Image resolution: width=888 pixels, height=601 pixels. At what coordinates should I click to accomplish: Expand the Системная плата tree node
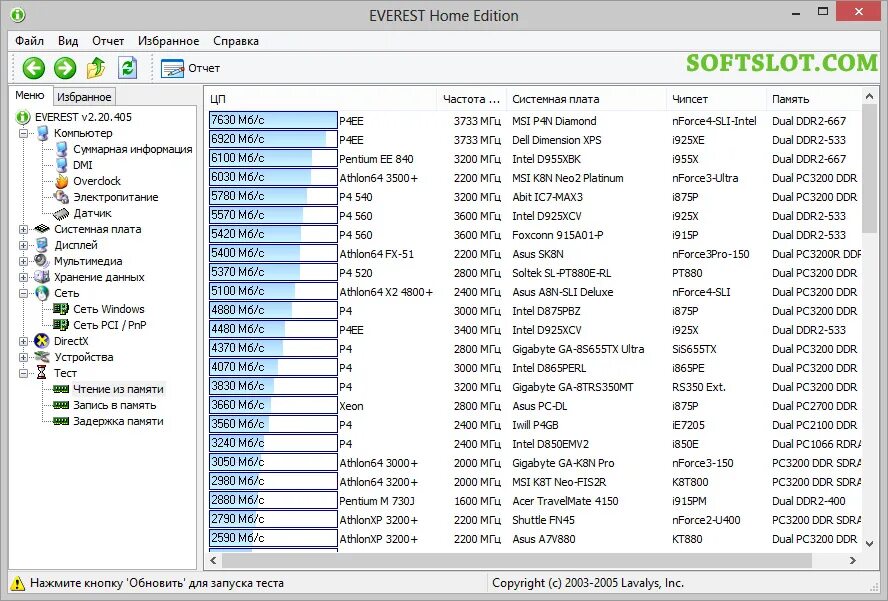pyautogui.click(x=23, y=229)
